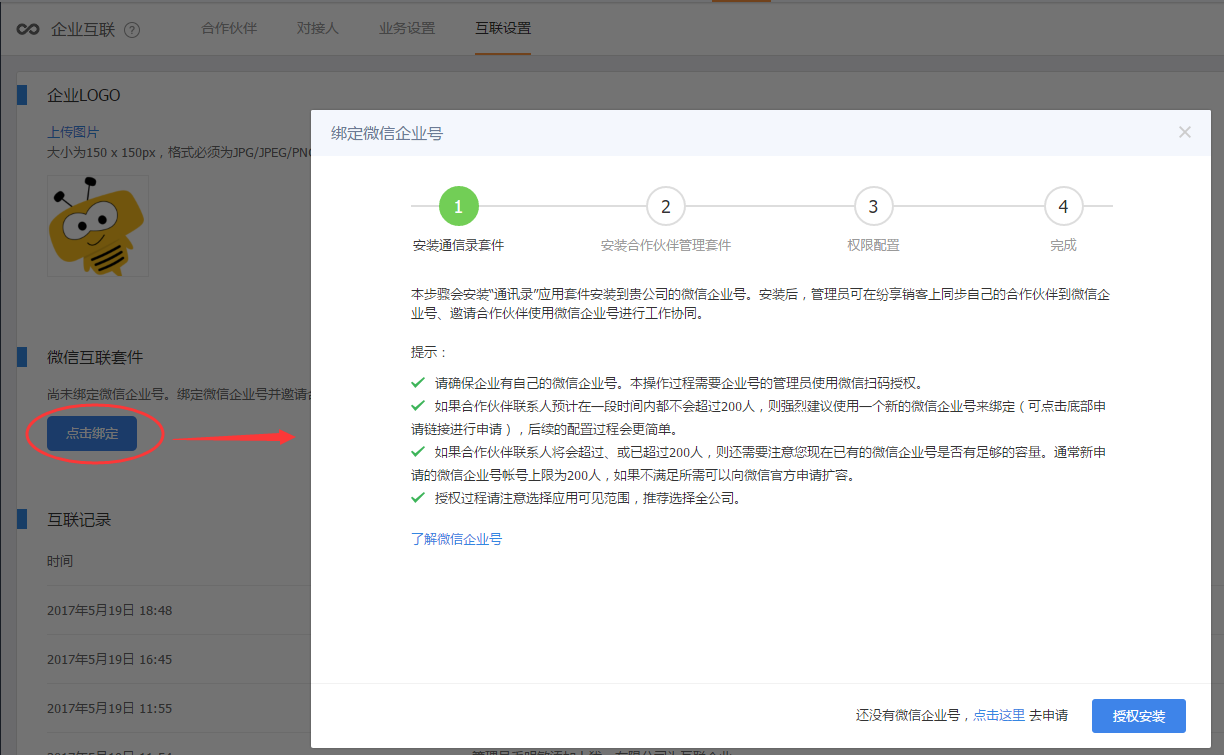The height and width of the screenshot is (755, 1224).
Task: Open the 对接人 tab
Action: click(318, 28)
